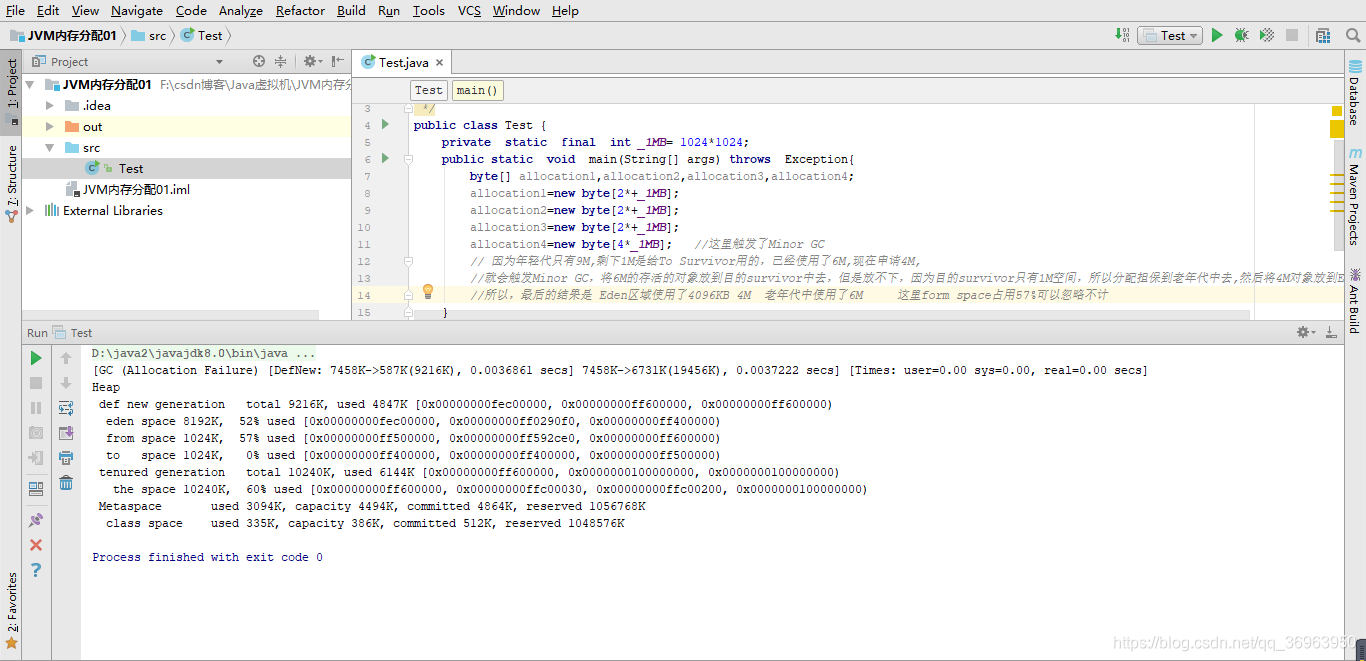The image size is (1366, 661).
Task: Open the Project Structure dialog icon
Action: (1323, 35)
